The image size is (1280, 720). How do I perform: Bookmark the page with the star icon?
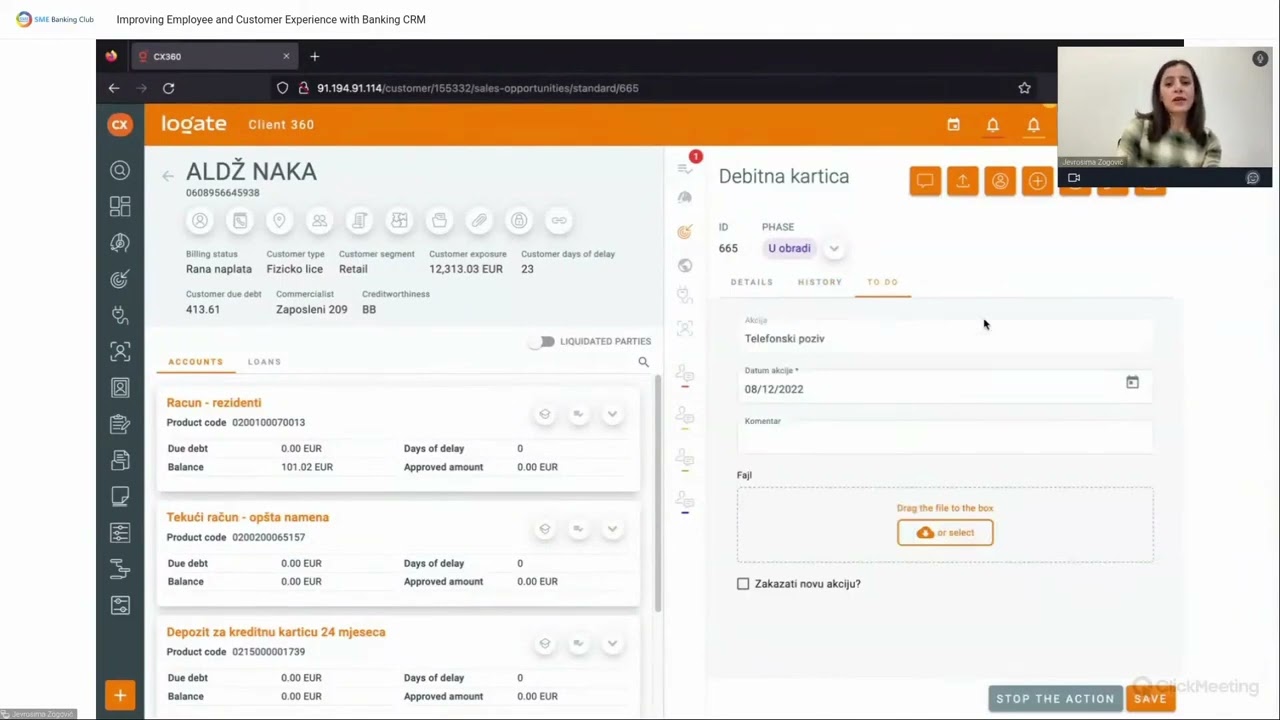(x=1024, y=88)
